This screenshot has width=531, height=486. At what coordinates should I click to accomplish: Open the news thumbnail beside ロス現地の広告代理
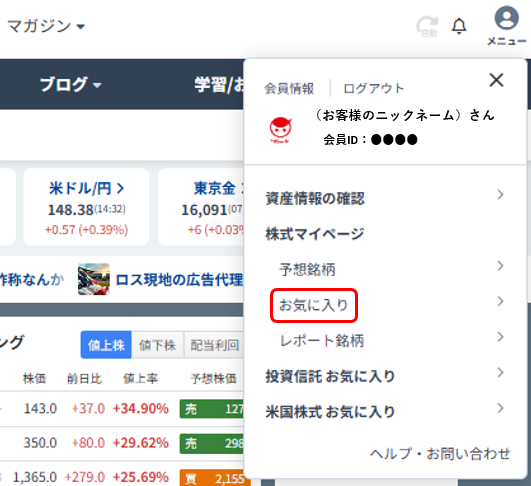(94, 279)
